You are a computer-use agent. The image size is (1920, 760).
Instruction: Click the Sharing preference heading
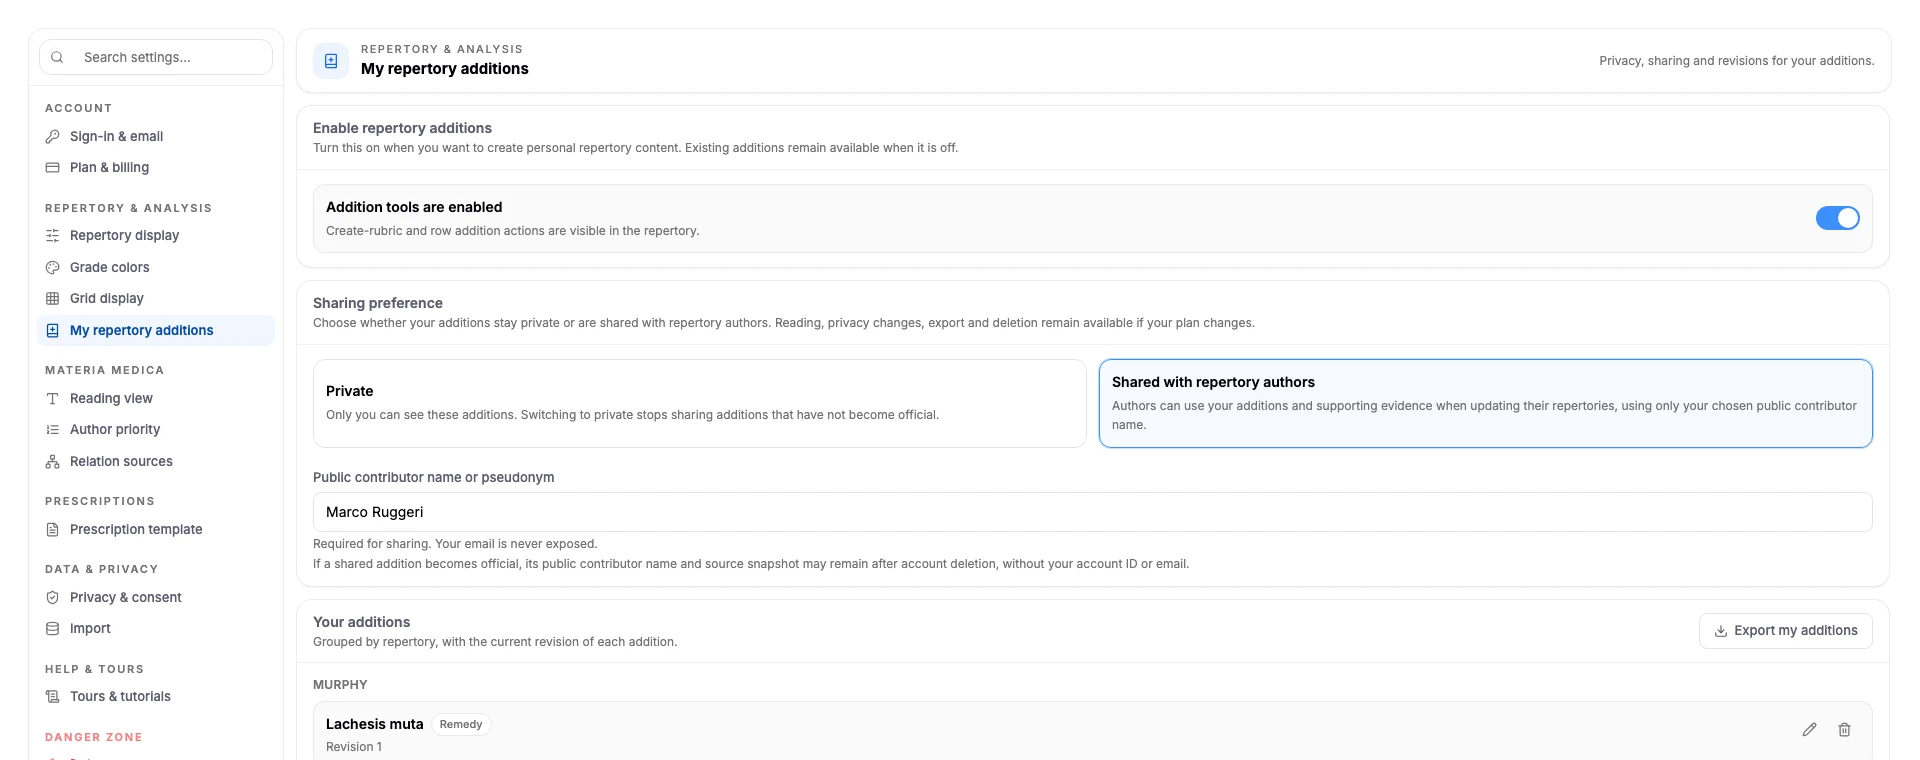[x=378, y=303]
